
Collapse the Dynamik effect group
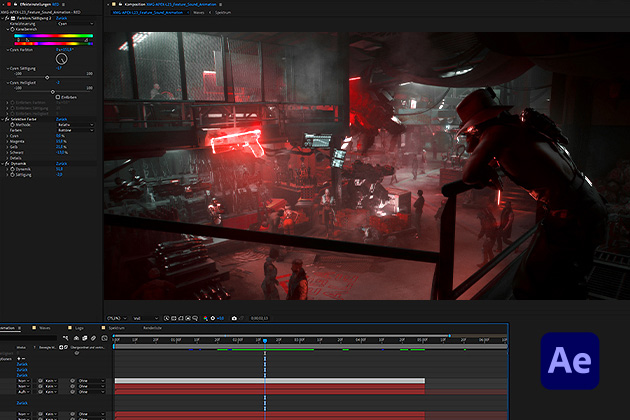click(x=2, y=164)
